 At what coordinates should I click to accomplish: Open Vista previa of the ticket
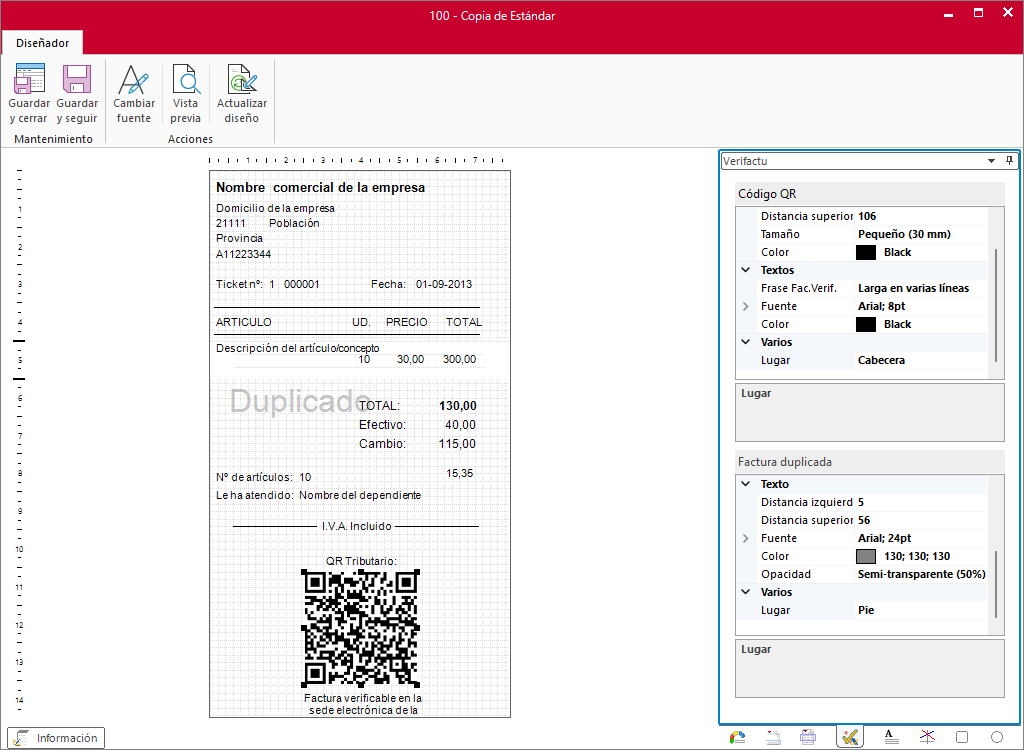[185, 93]
